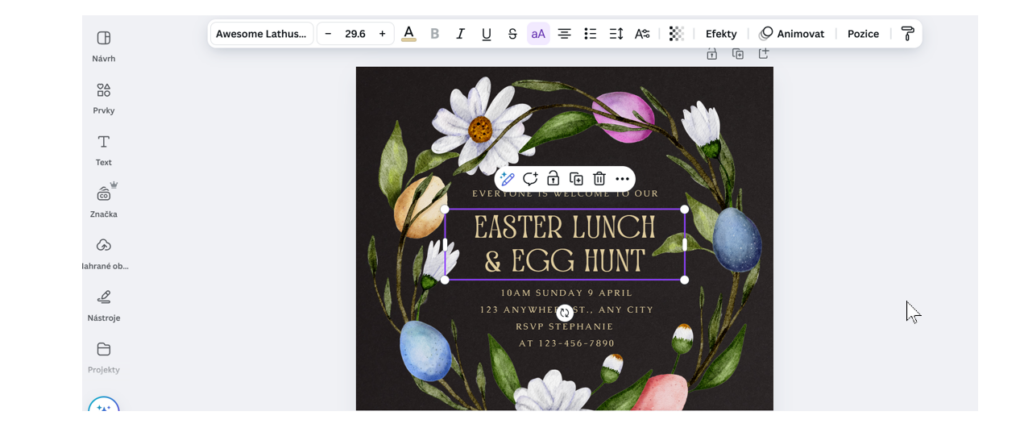Click the Magic Write pencil icon
Screen dimensions: 1024x432
[507, 178]
